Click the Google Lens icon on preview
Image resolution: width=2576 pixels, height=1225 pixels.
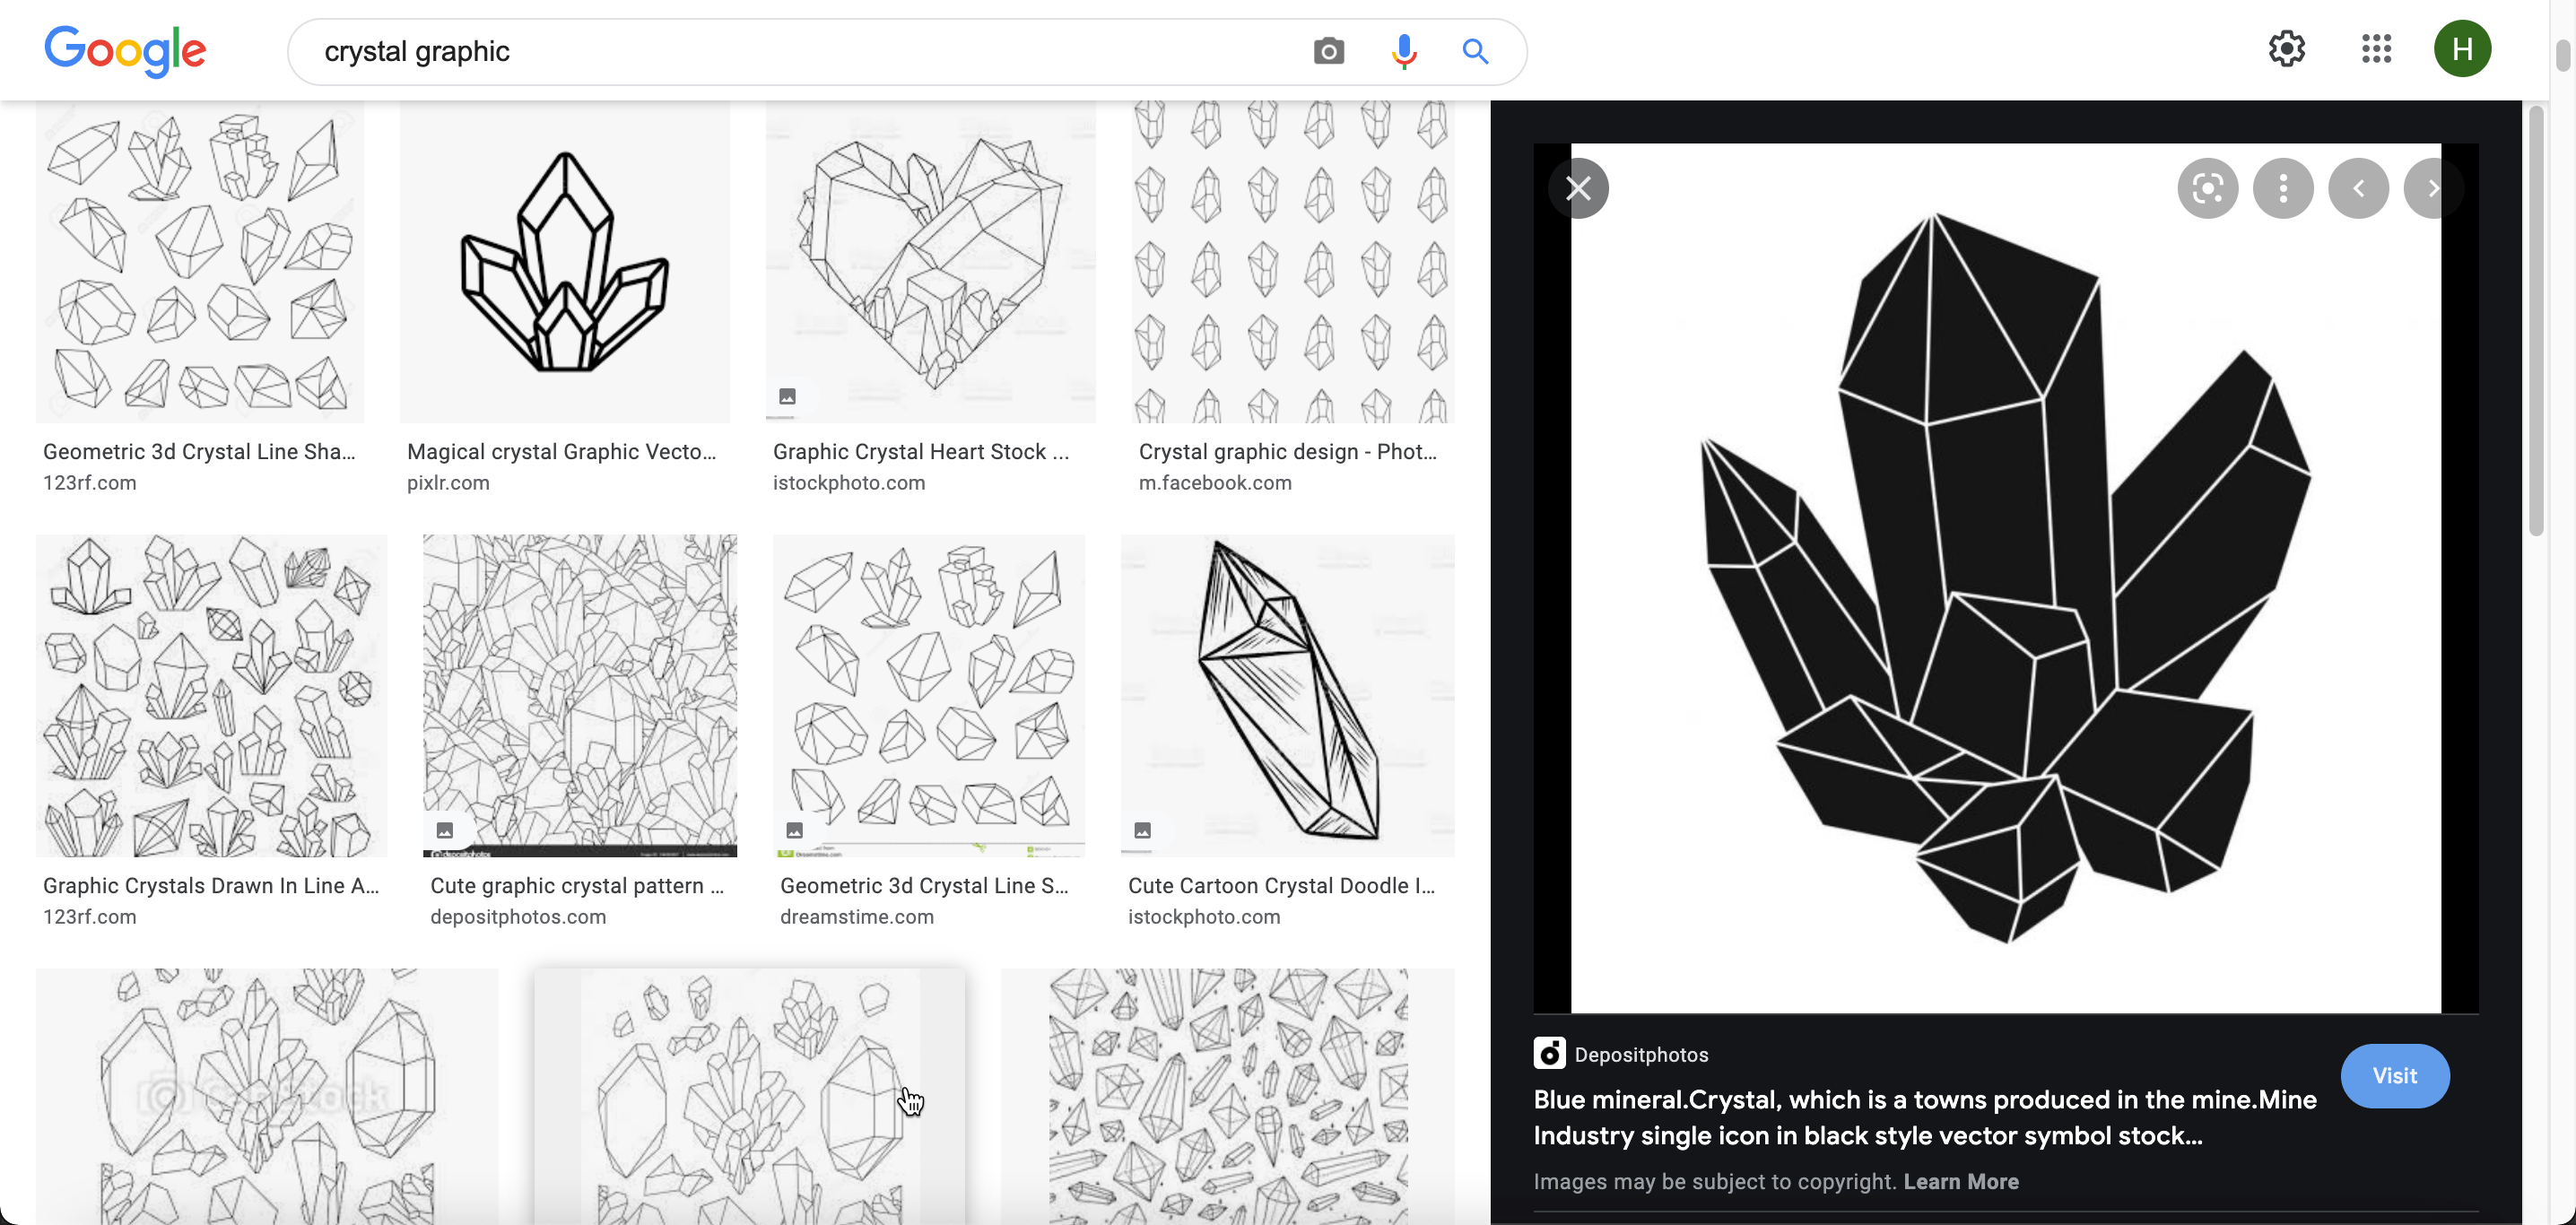coord(2207,188)
